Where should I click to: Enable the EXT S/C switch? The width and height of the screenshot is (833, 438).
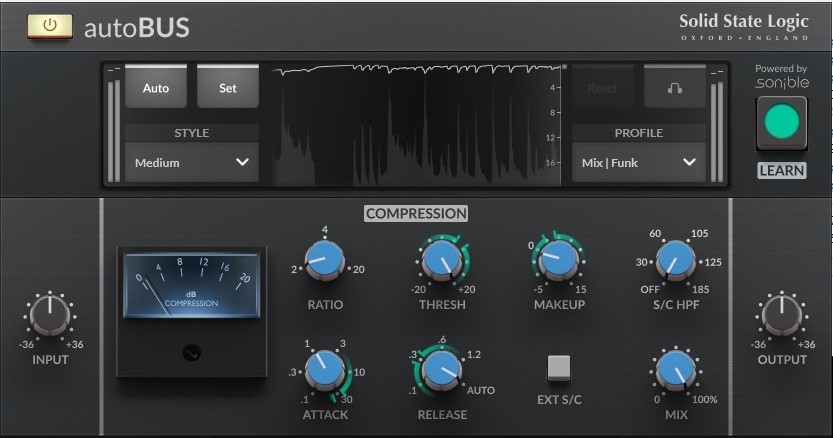(558, 368)
